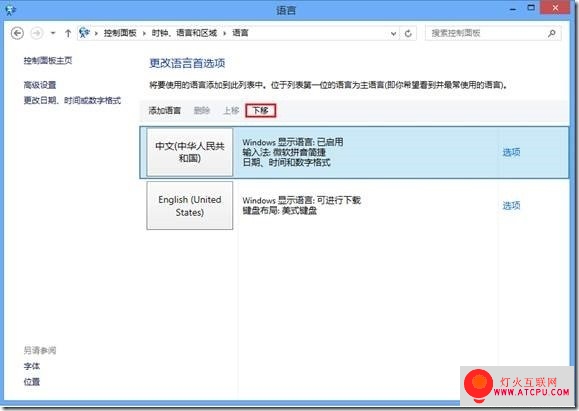The image size is (579, 411).
Task: Select the 中文(中华人民共和国) language tile
Action: point(190,152)
